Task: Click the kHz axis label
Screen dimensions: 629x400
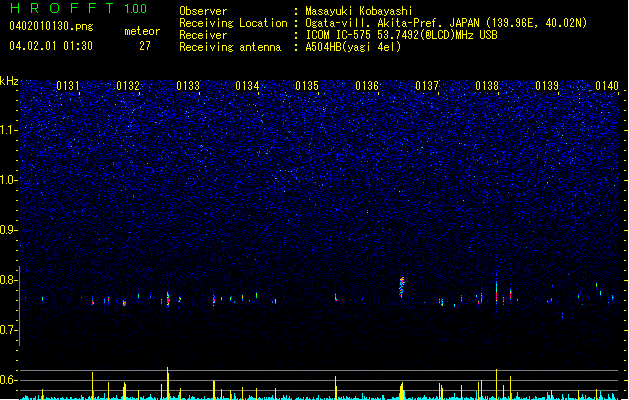Action: point(9,81)
